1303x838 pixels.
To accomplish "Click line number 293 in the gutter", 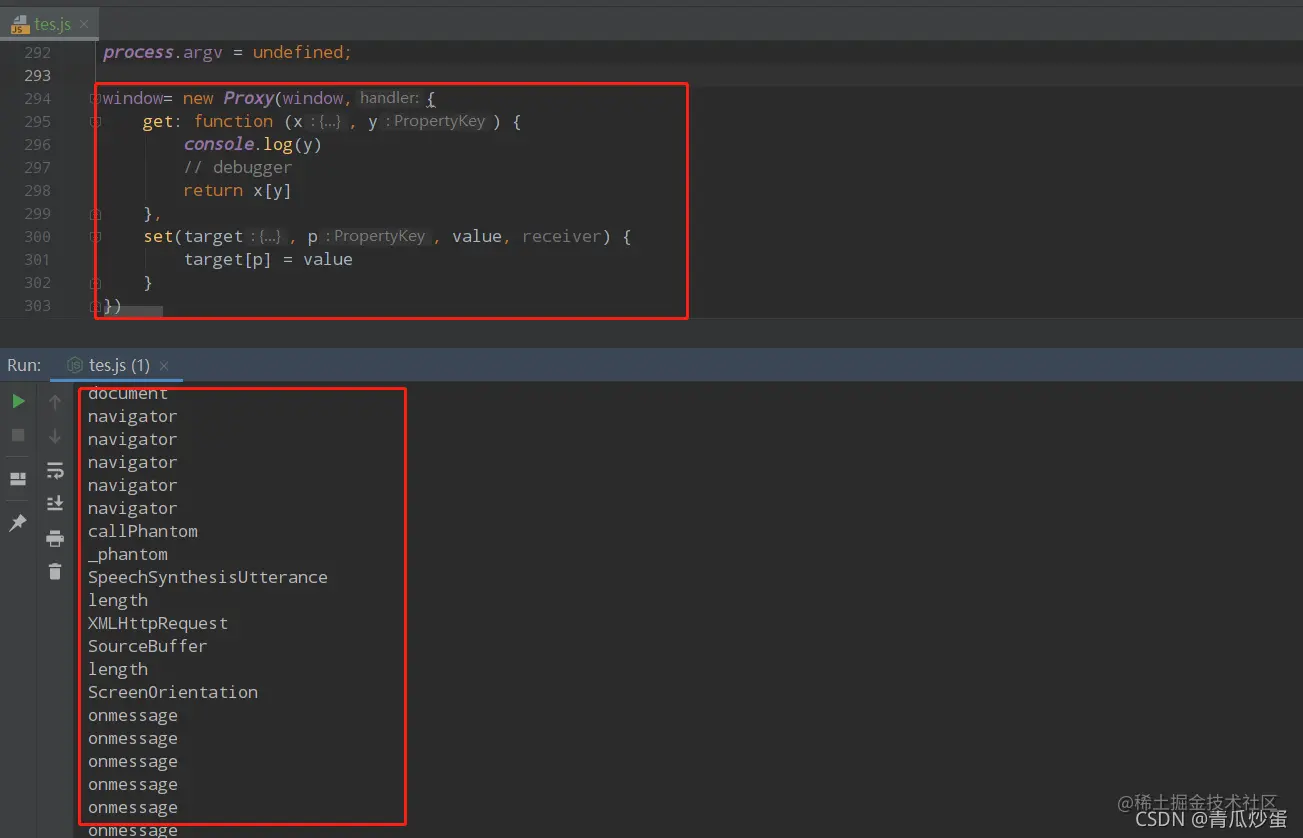I will (37, 75).
